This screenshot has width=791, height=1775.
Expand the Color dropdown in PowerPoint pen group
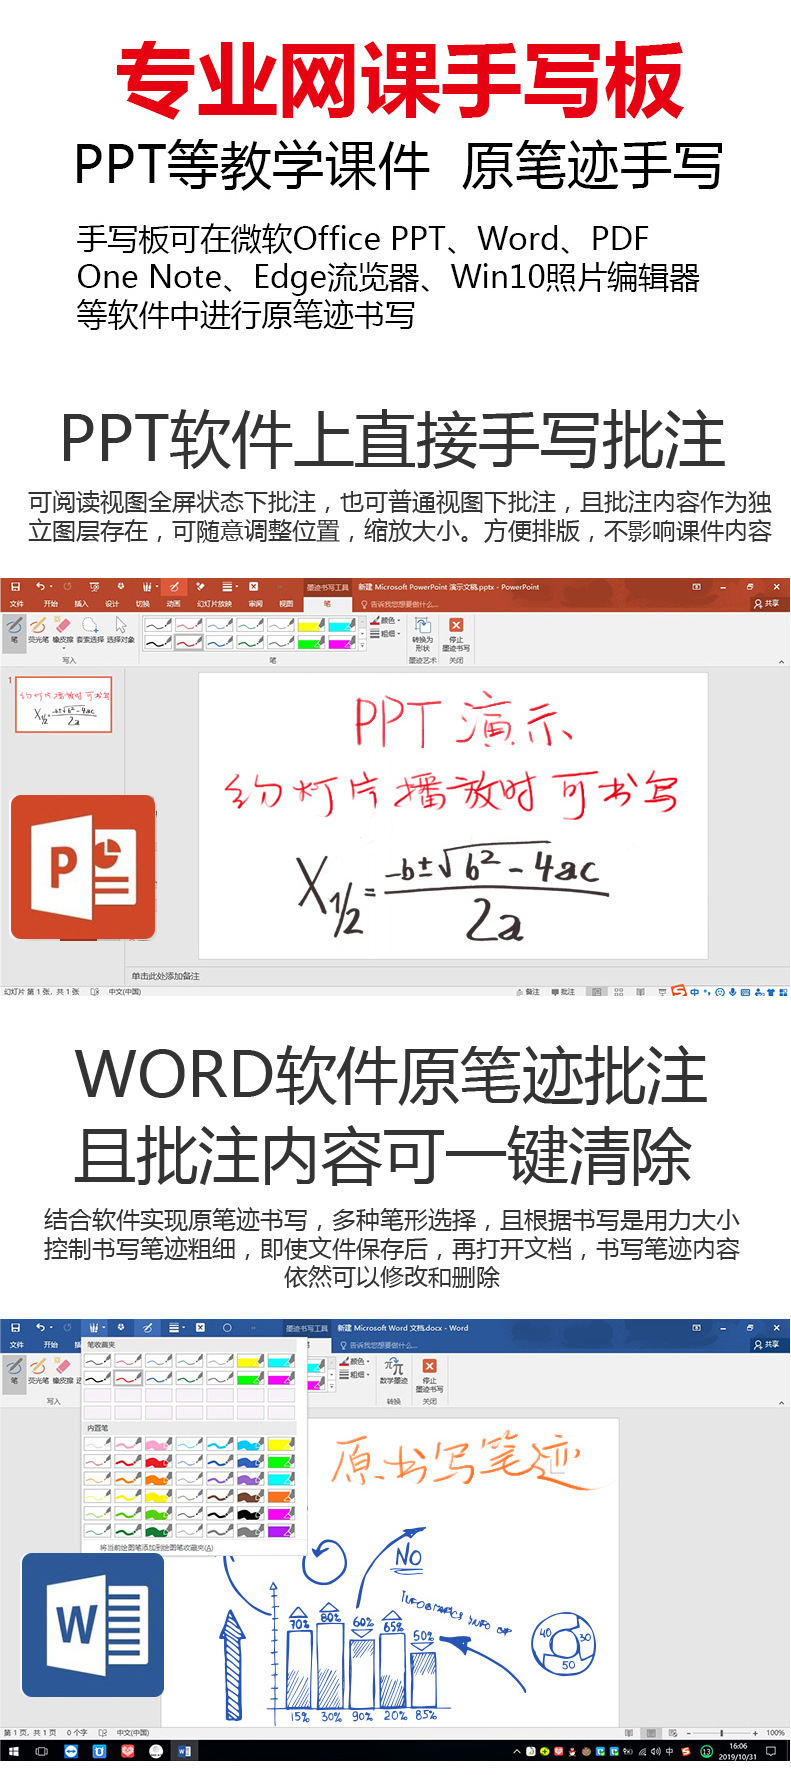point(386,621)
